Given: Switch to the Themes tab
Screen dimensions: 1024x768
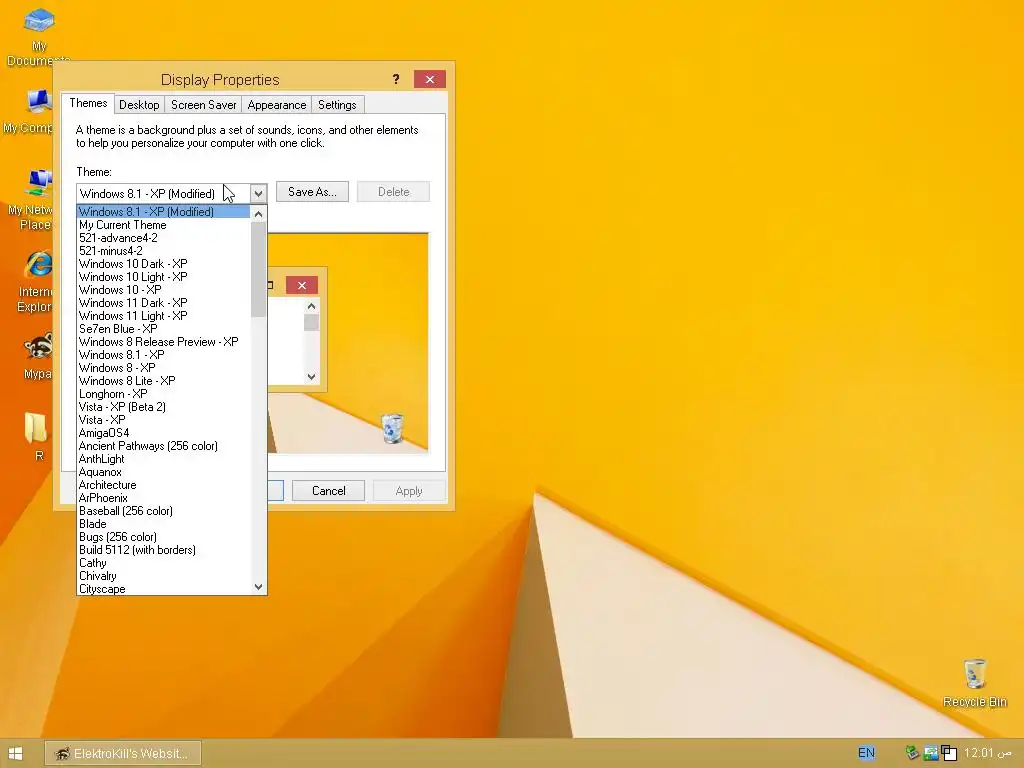Looking at the screenshot, I should (88, 103).
